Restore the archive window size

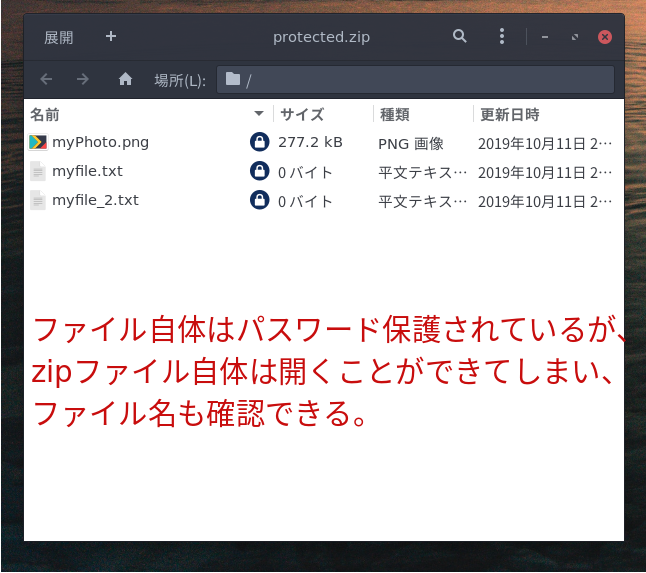(575, 37)
